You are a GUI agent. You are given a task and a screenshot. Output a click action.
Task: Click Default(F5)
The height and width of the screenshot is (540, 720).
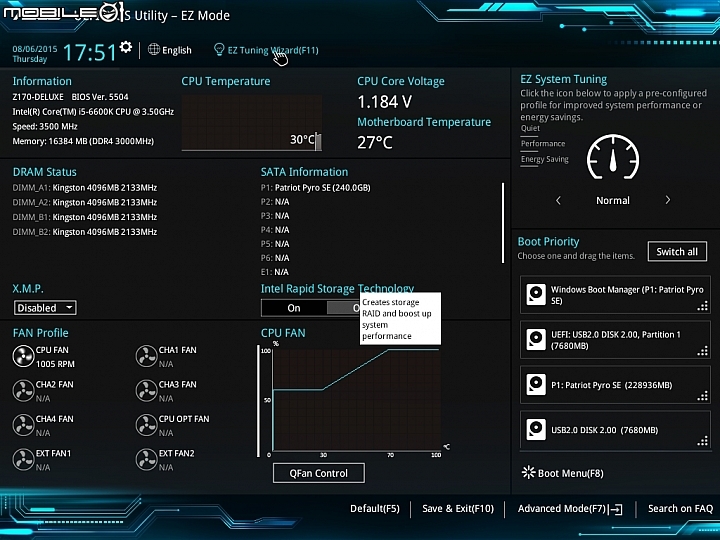pos(375,509)
